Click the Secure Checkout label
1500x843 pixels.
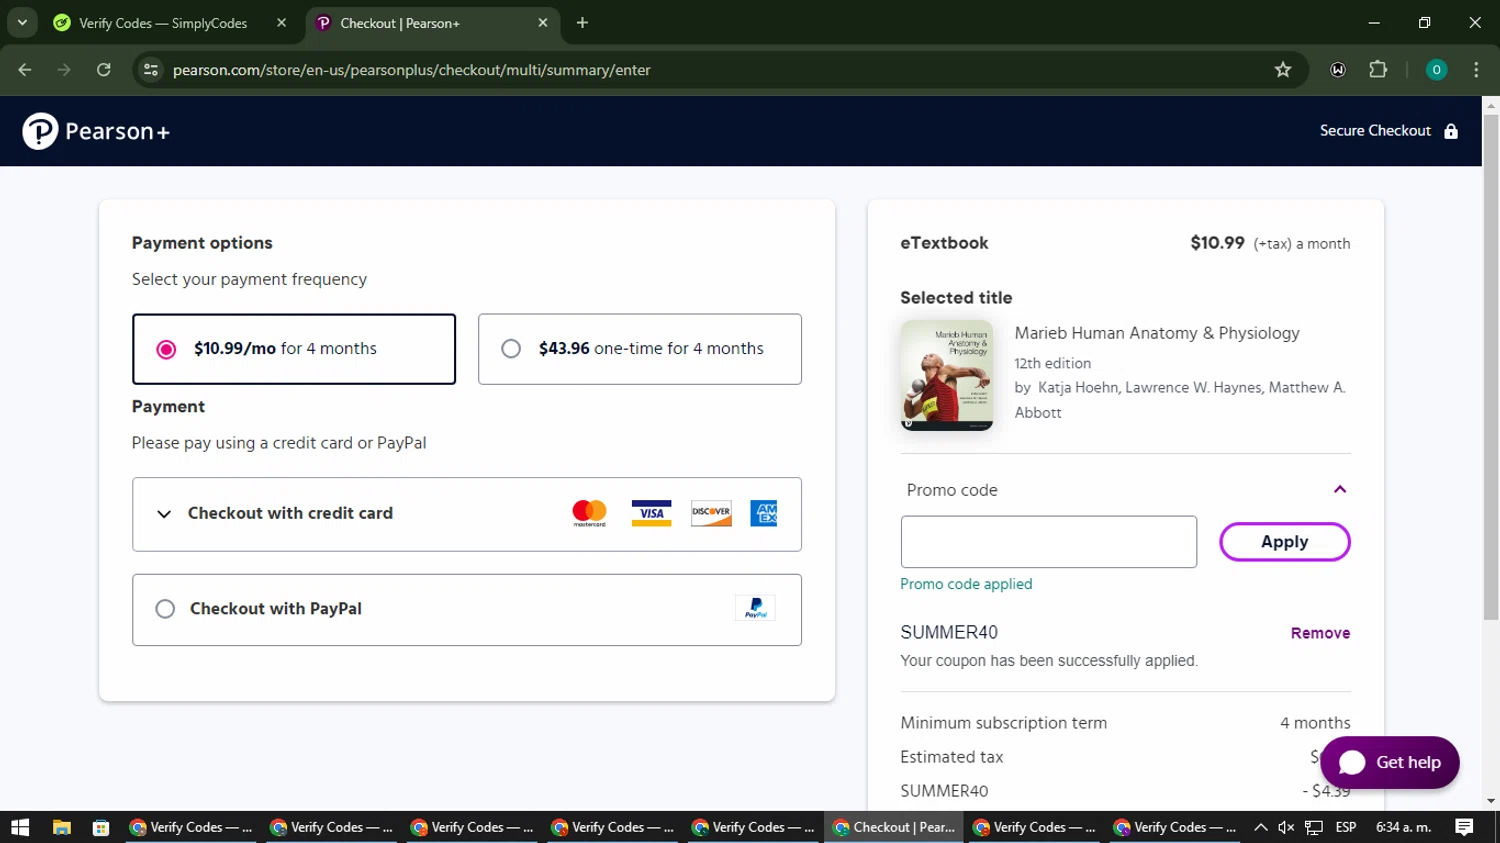click(x=1375, y=131)
